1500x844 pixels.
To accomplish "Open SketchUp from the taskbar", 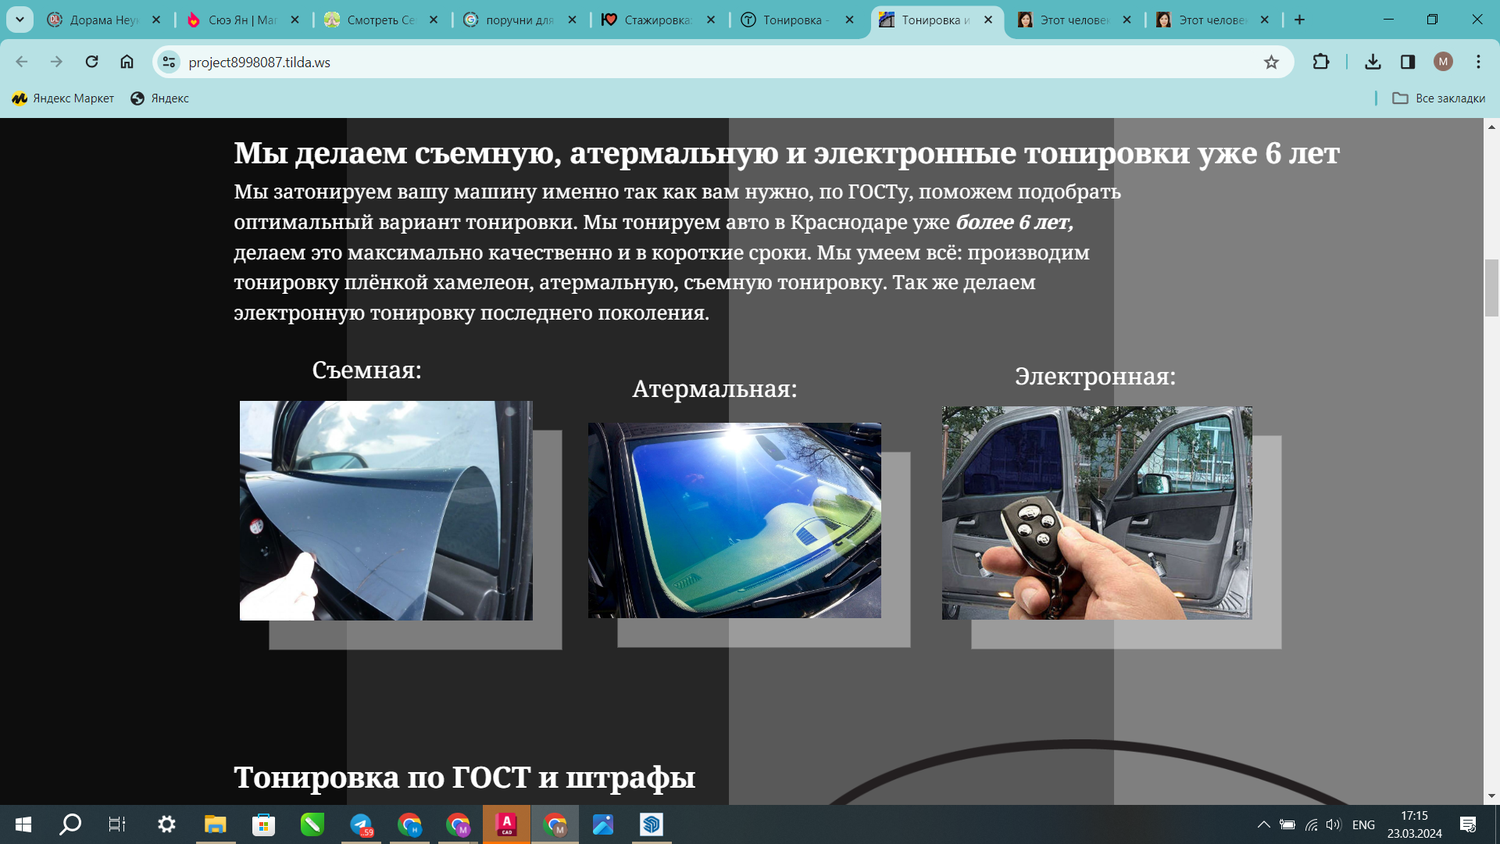I will 652,824.
